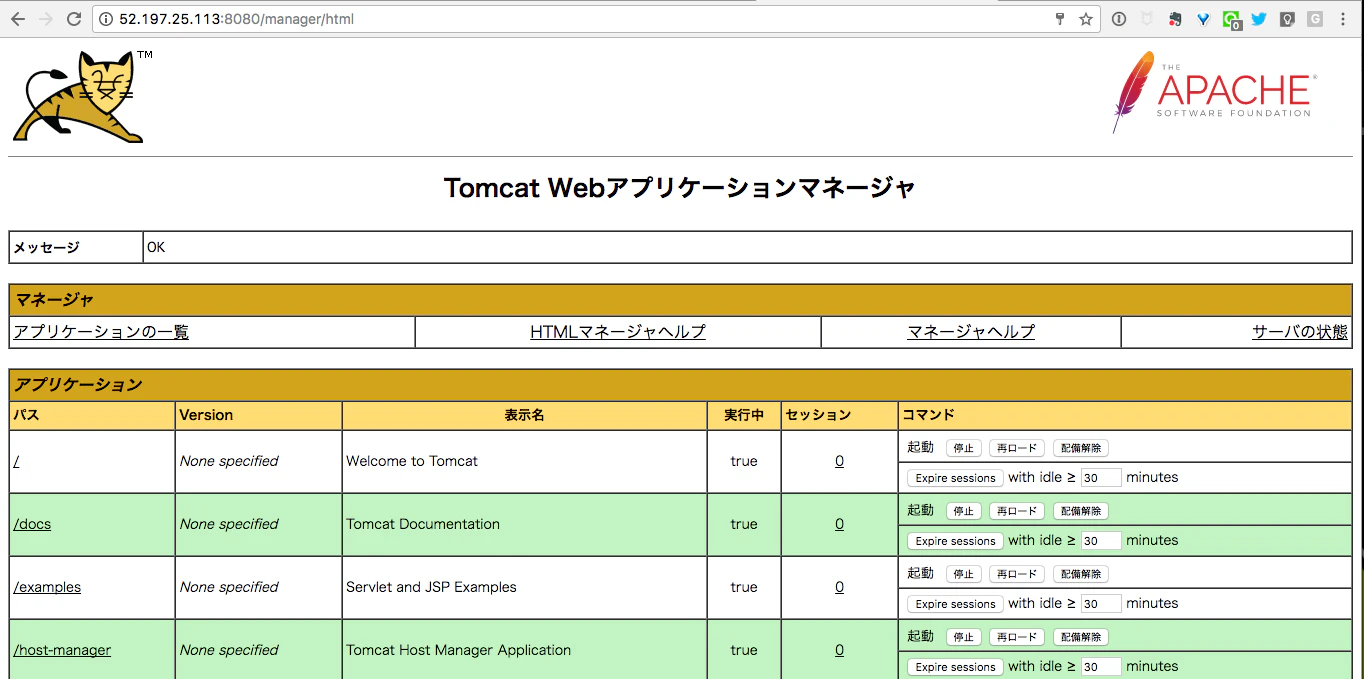Image resolution: width=1364 pixels, height=679 pixels.
Task: Open アプリケーションの一覧 link
Action: click(101, 332)
